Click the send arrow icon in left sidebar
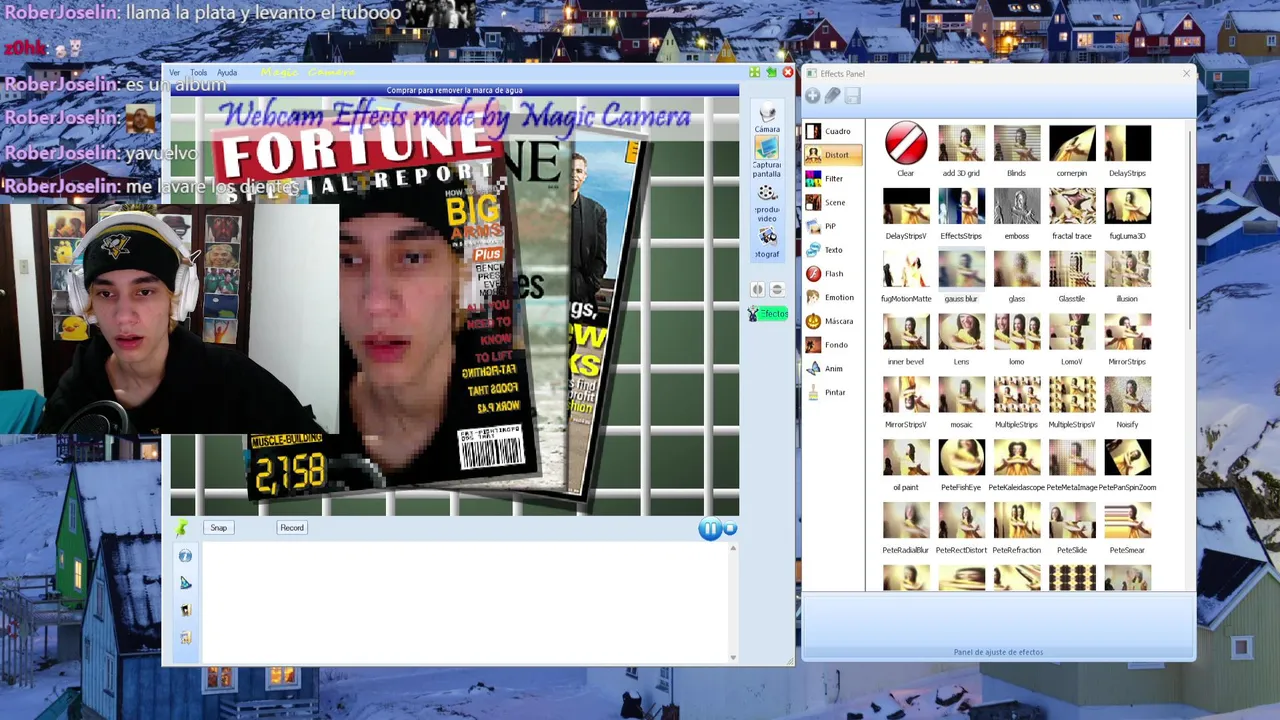This screenshot has width=1280, height=720. (x=185, y=583)
